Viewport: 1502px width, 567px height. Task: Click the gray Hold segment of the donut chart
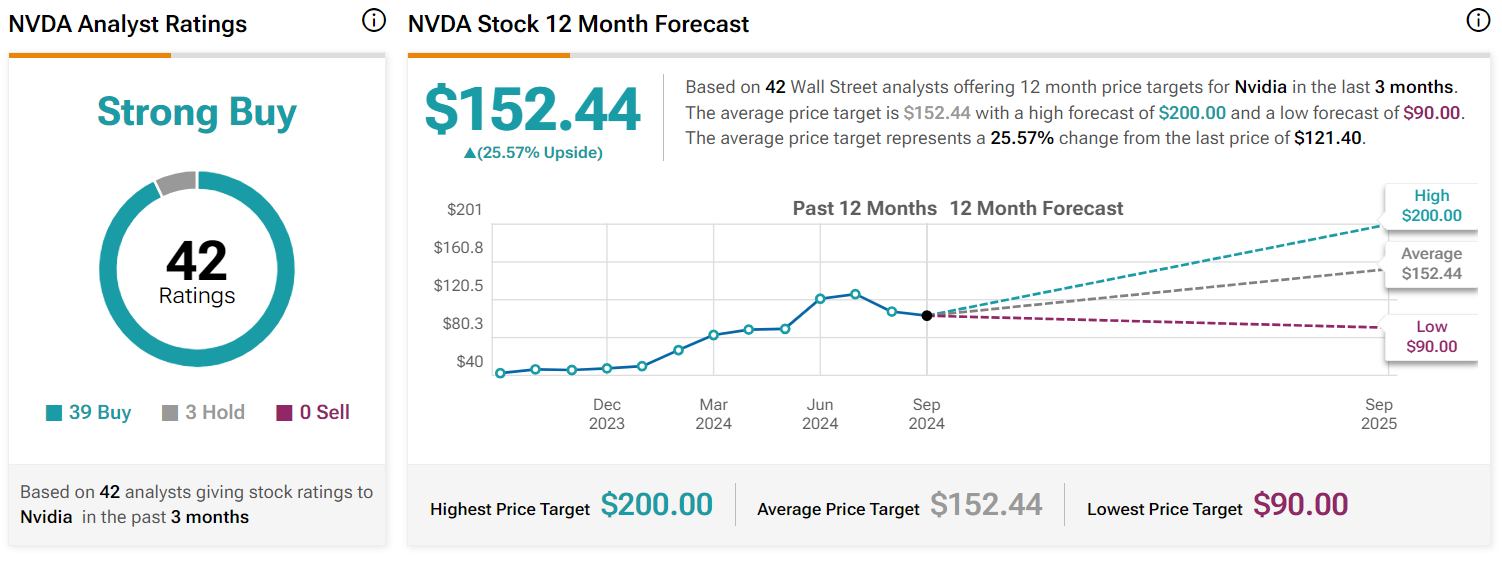[176, 183]
